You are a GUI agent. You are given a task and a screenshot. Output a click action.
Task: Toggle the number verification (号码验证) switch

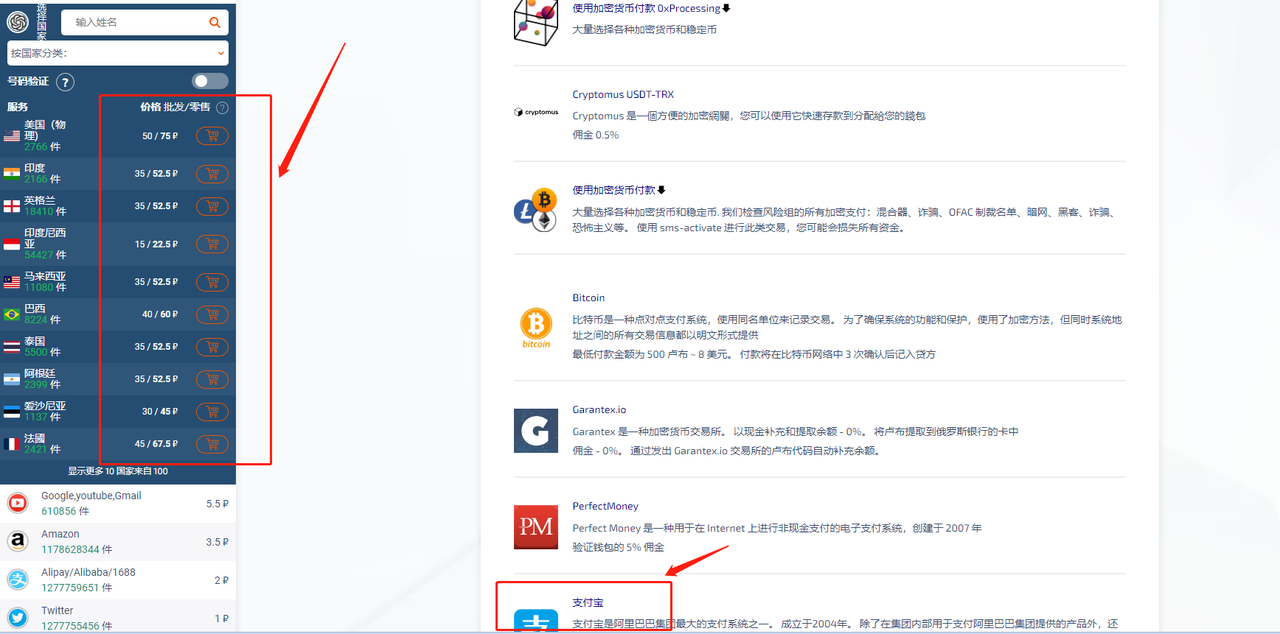[x=210, y=81]
